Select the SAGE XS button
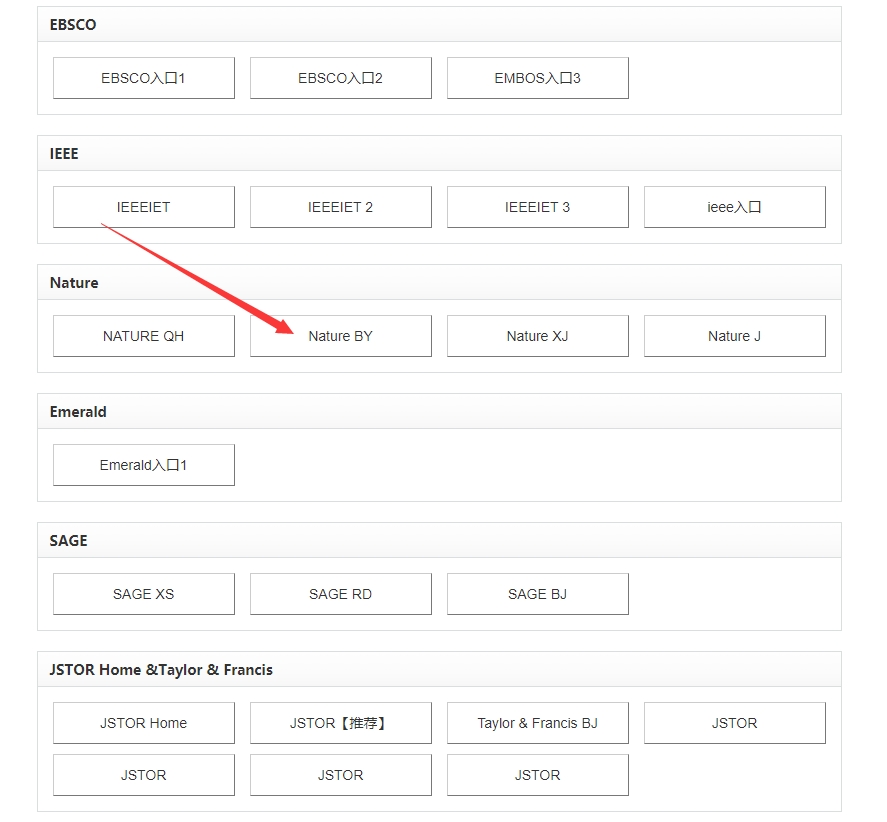This screenshot has width=887, height=822. [x=144, y=594]
